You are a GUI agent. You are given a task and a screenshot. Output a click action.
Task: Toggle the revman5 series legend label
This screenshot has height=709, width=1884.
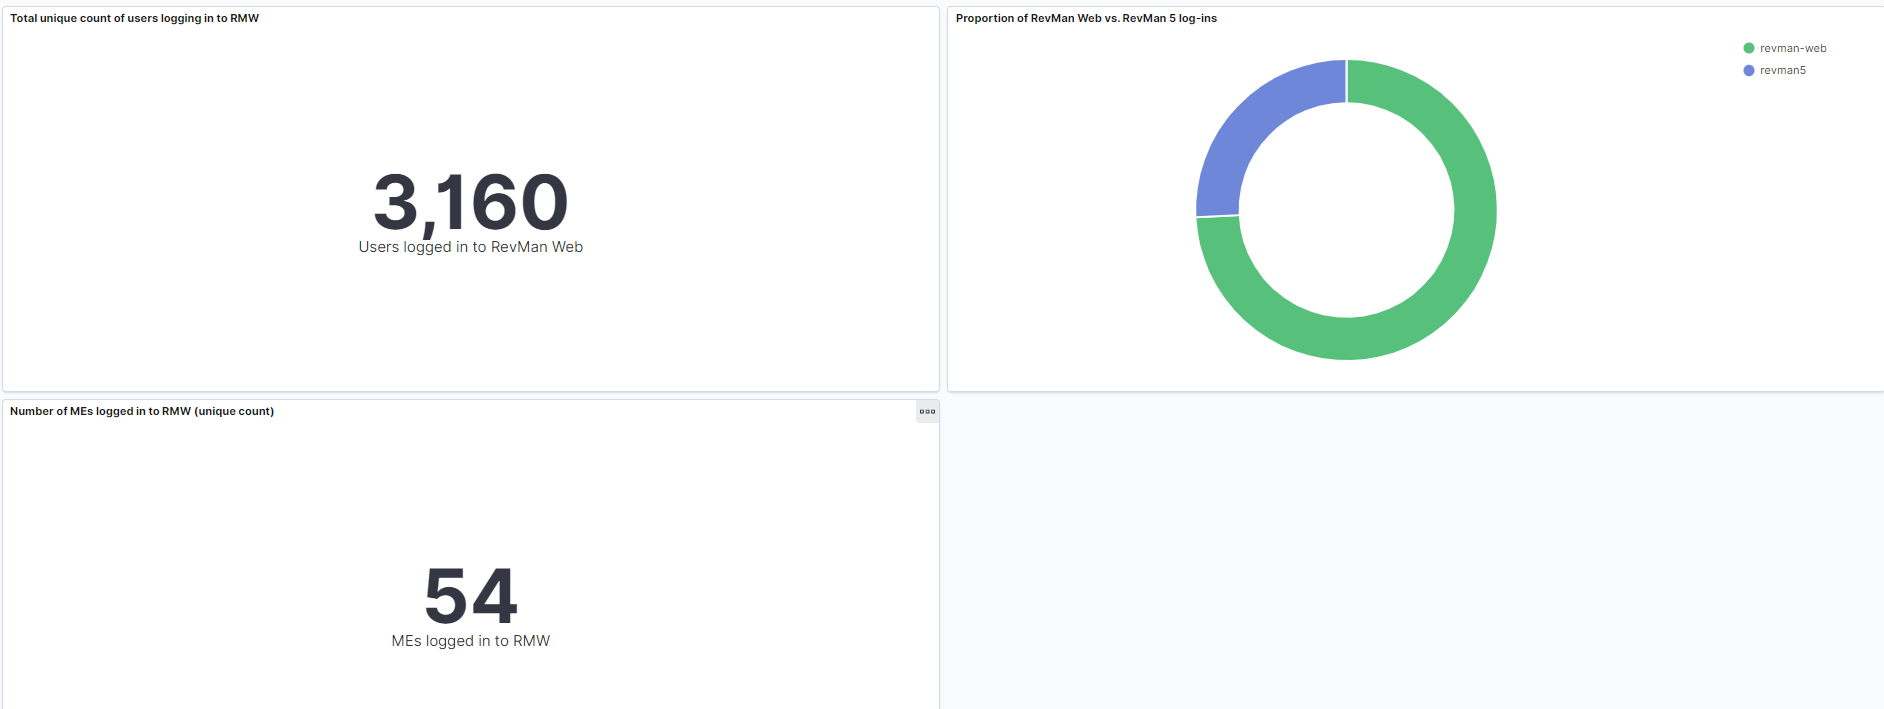pyautogui.click(x=1782, y=70)
